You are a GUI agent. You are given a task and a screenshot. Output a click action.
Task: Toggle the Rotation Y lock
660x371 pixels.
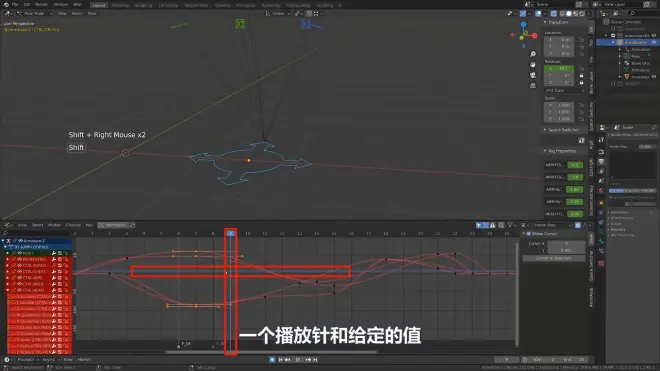[581, 75]
